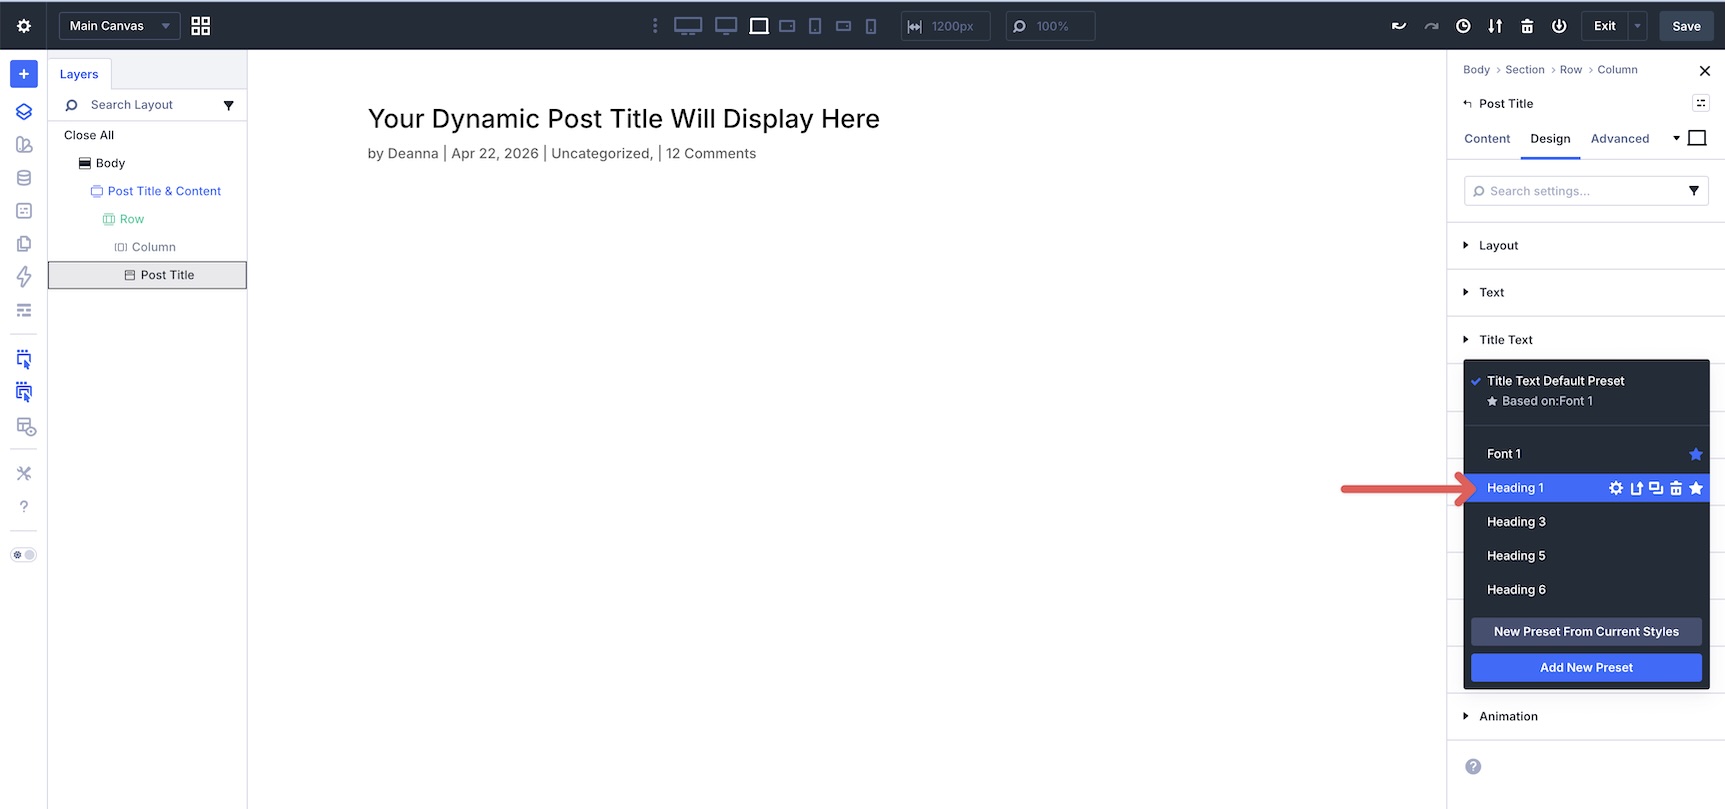Select the Layers tab
The height and width of the screenshot is (809, 1725).
click(79, 74)
